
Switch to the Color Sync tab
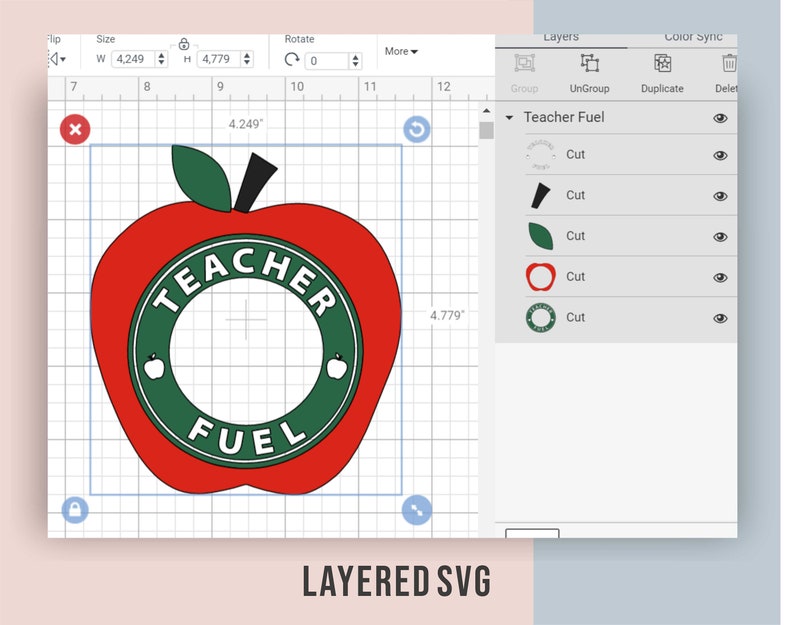pyautogui.click(x=693, y=37)
